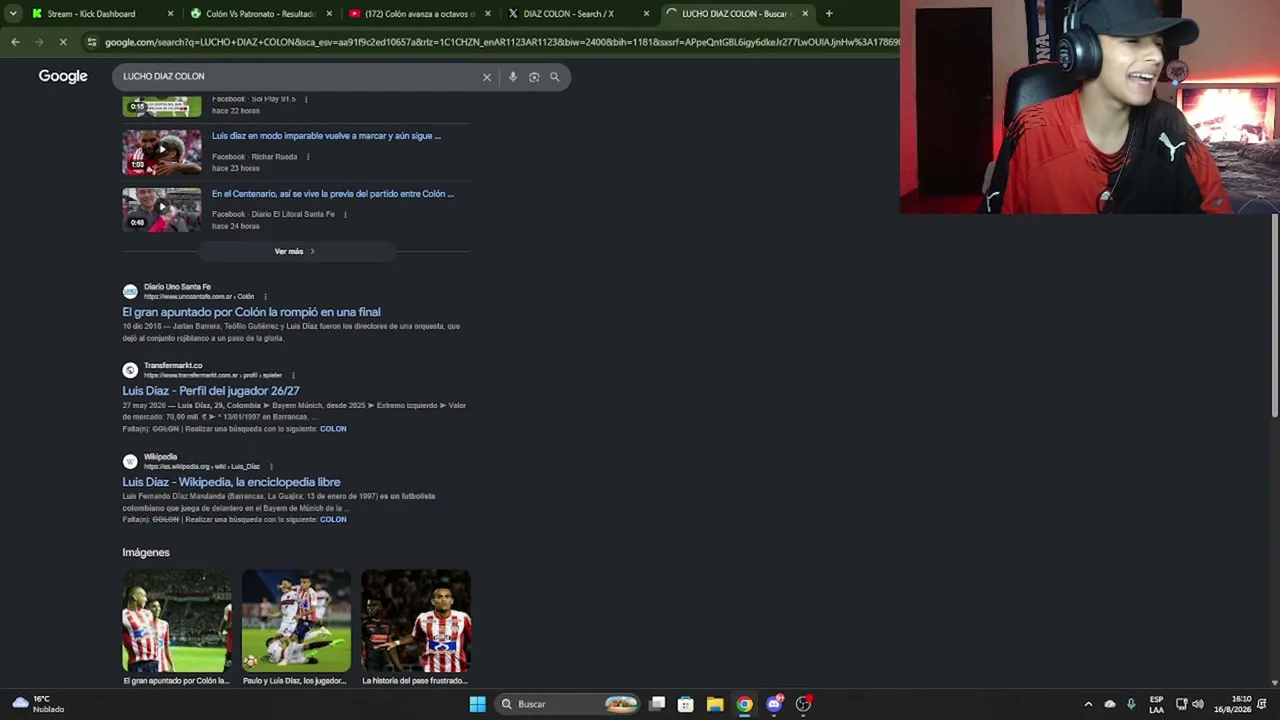The height and width of the screenshot is (720, 1280).
Task: Open 'En el Centenario, así se vive' link
Action: coord(333,194)
